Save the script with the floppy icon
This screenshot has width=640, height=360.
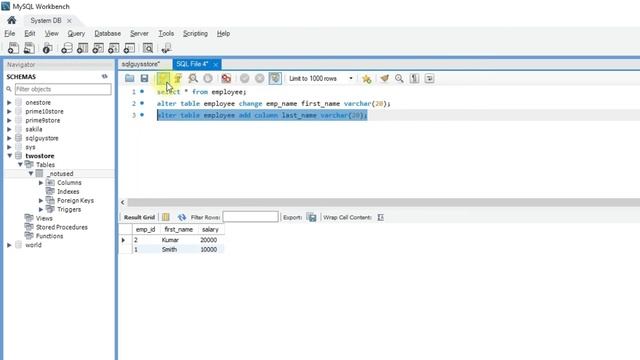(144, 78)
